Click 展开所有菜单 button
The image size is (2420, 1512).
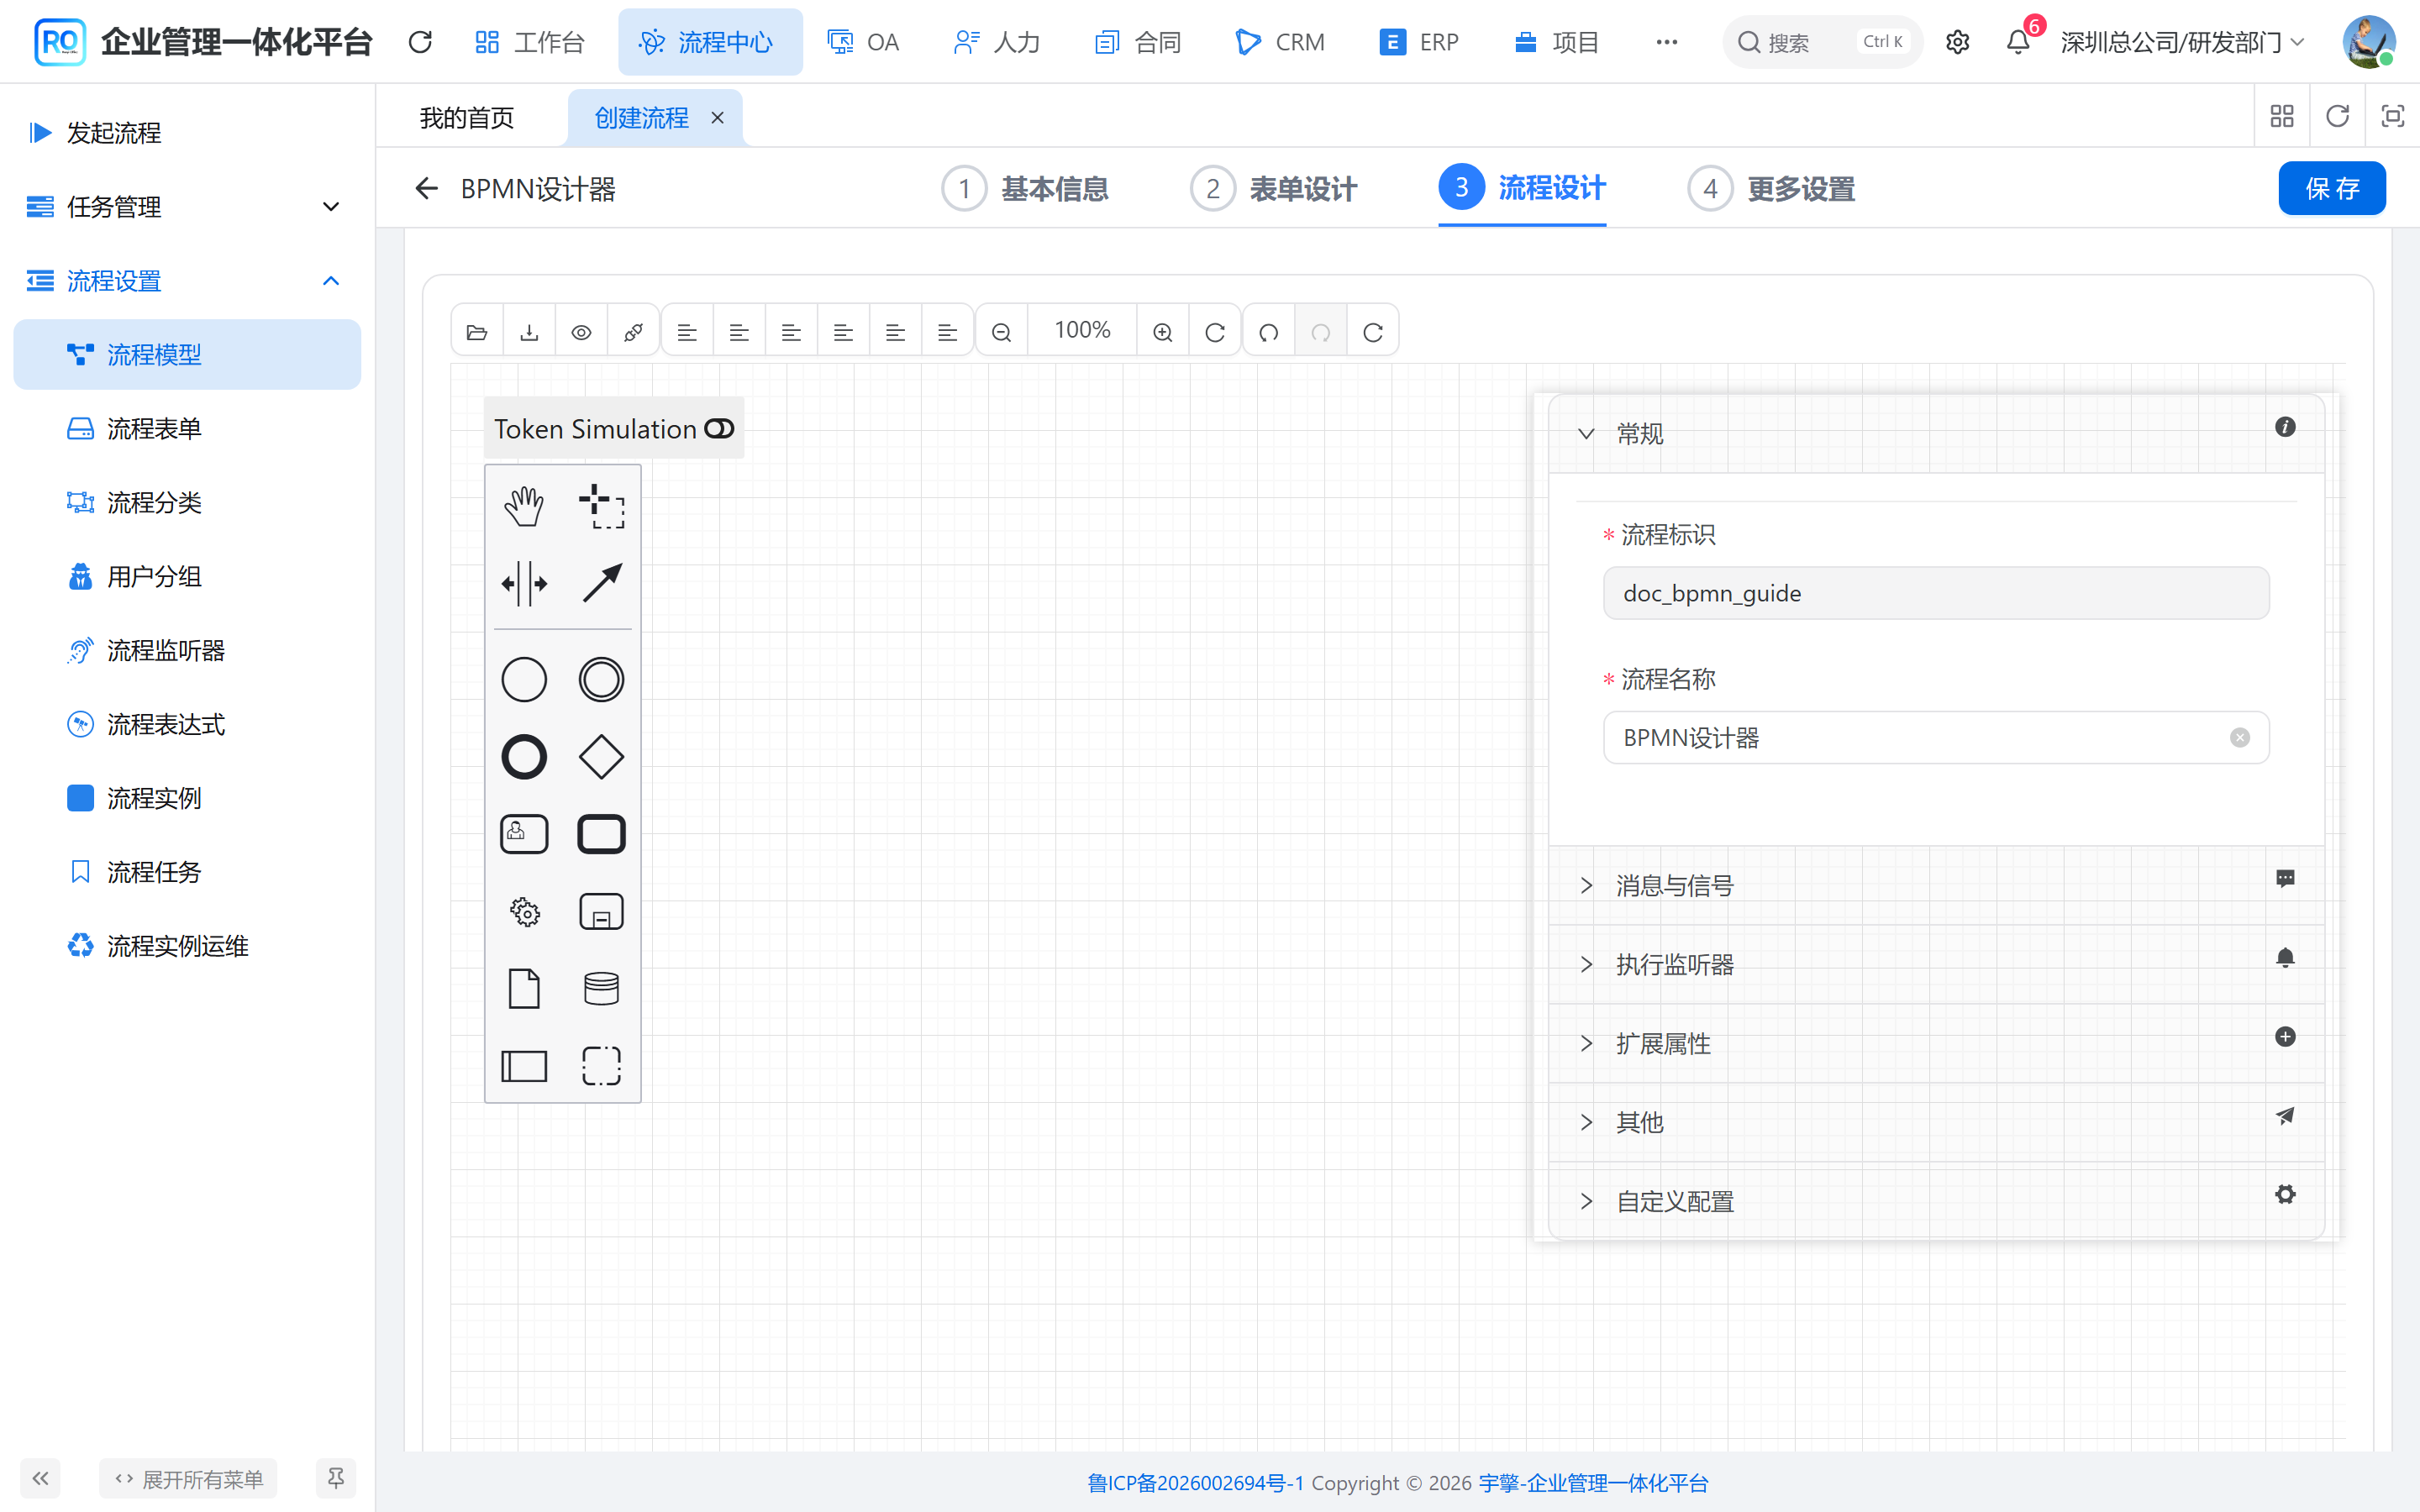click(x=188, y=1478)
